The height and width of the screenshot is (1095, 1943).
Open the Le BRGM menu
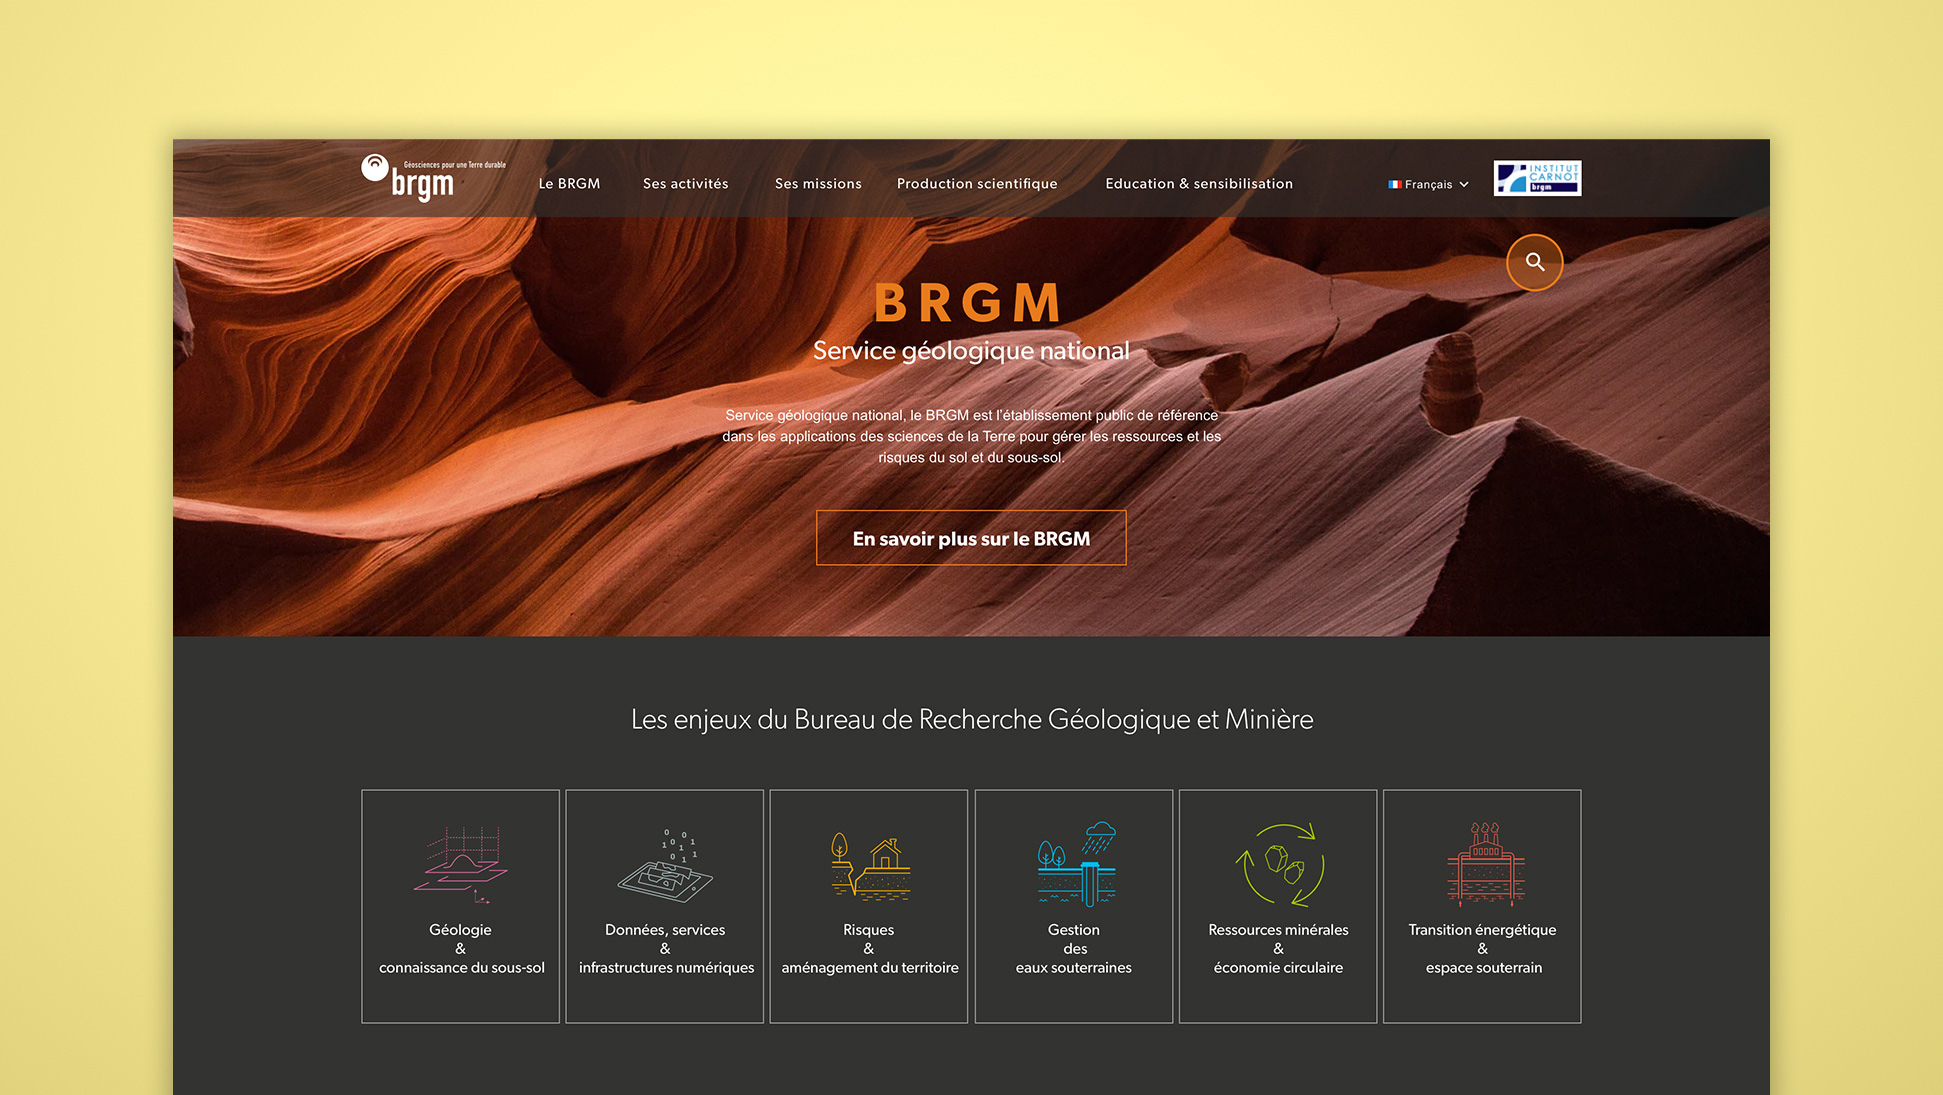coord(569,184)
